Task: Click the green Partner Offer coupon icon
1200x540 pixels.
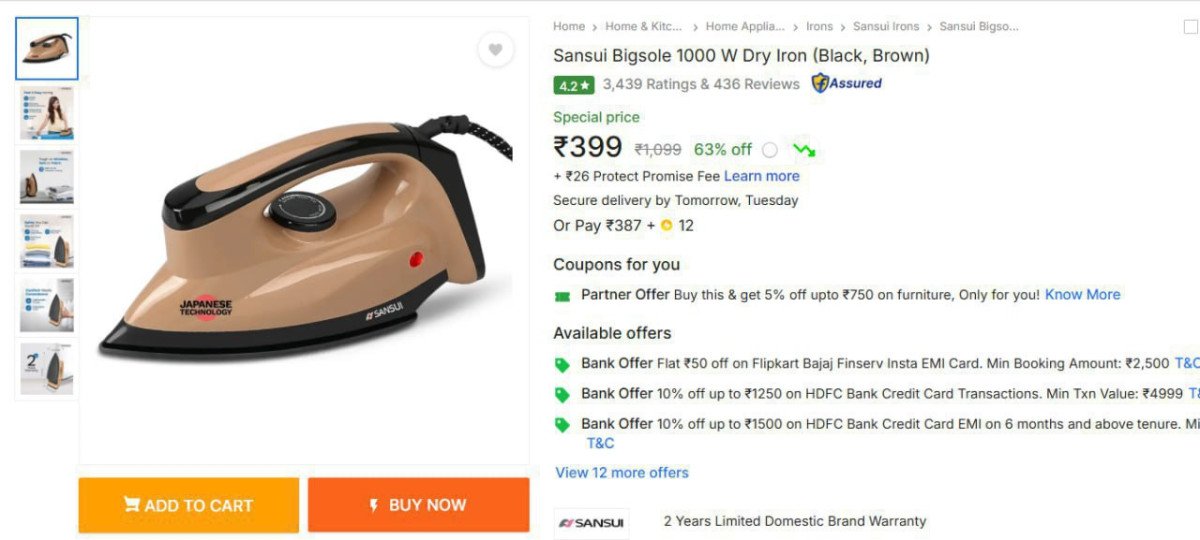Action: (562, 296)
